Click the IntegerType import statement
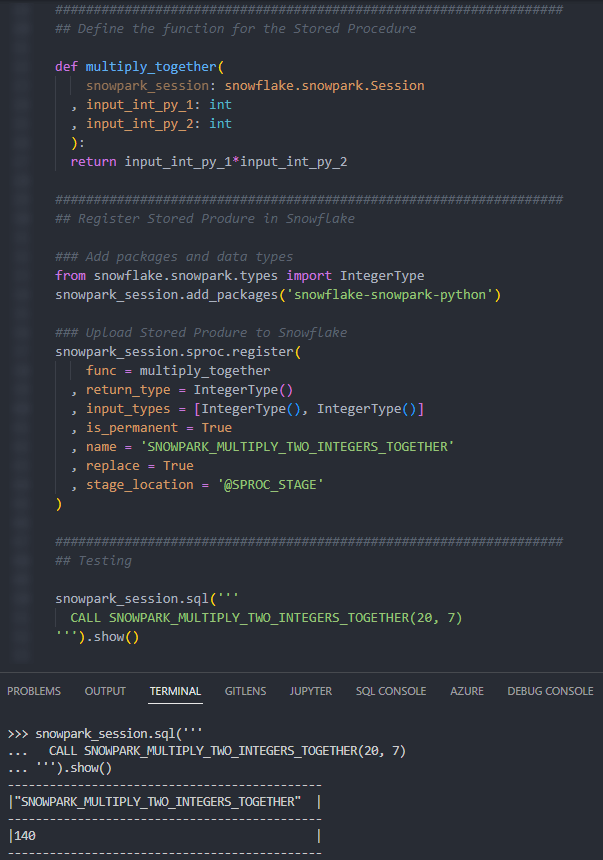The width and height of the screenshot is (603, 860). pyautogui.click(x=239, y=275)
